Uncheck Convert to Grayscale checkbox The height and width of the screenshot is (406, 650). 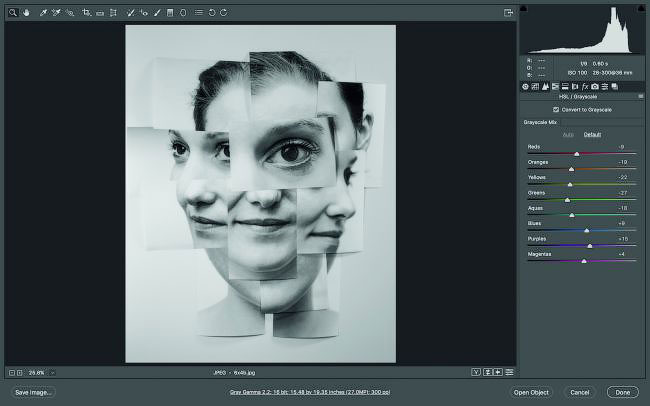(x=556, y=109)
